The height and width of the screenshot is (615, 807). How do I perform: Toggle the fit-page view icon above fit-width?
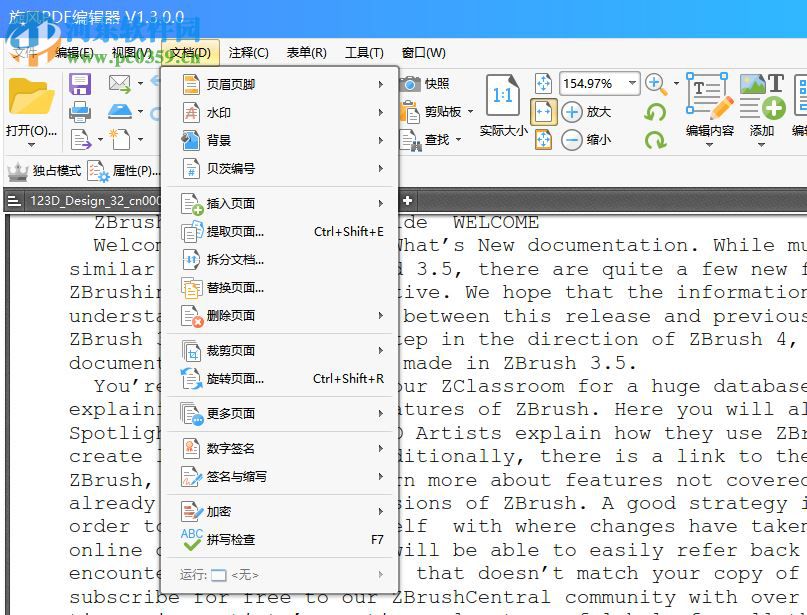545,83
